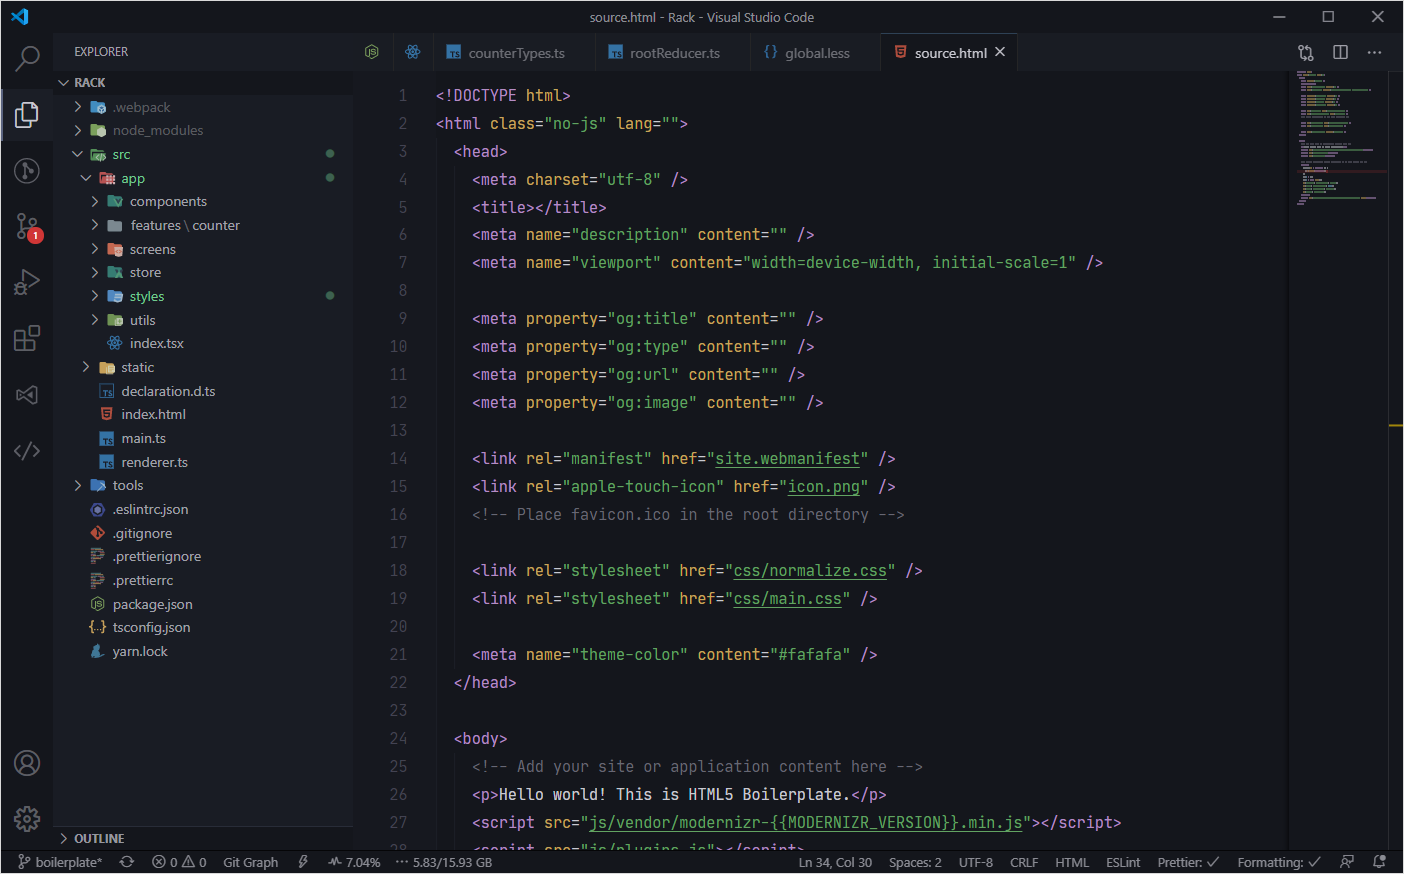Switch to the counterTypes.ts tab
The width and height of the screenshot is (1404, 874).
click(x=514, y=53)
